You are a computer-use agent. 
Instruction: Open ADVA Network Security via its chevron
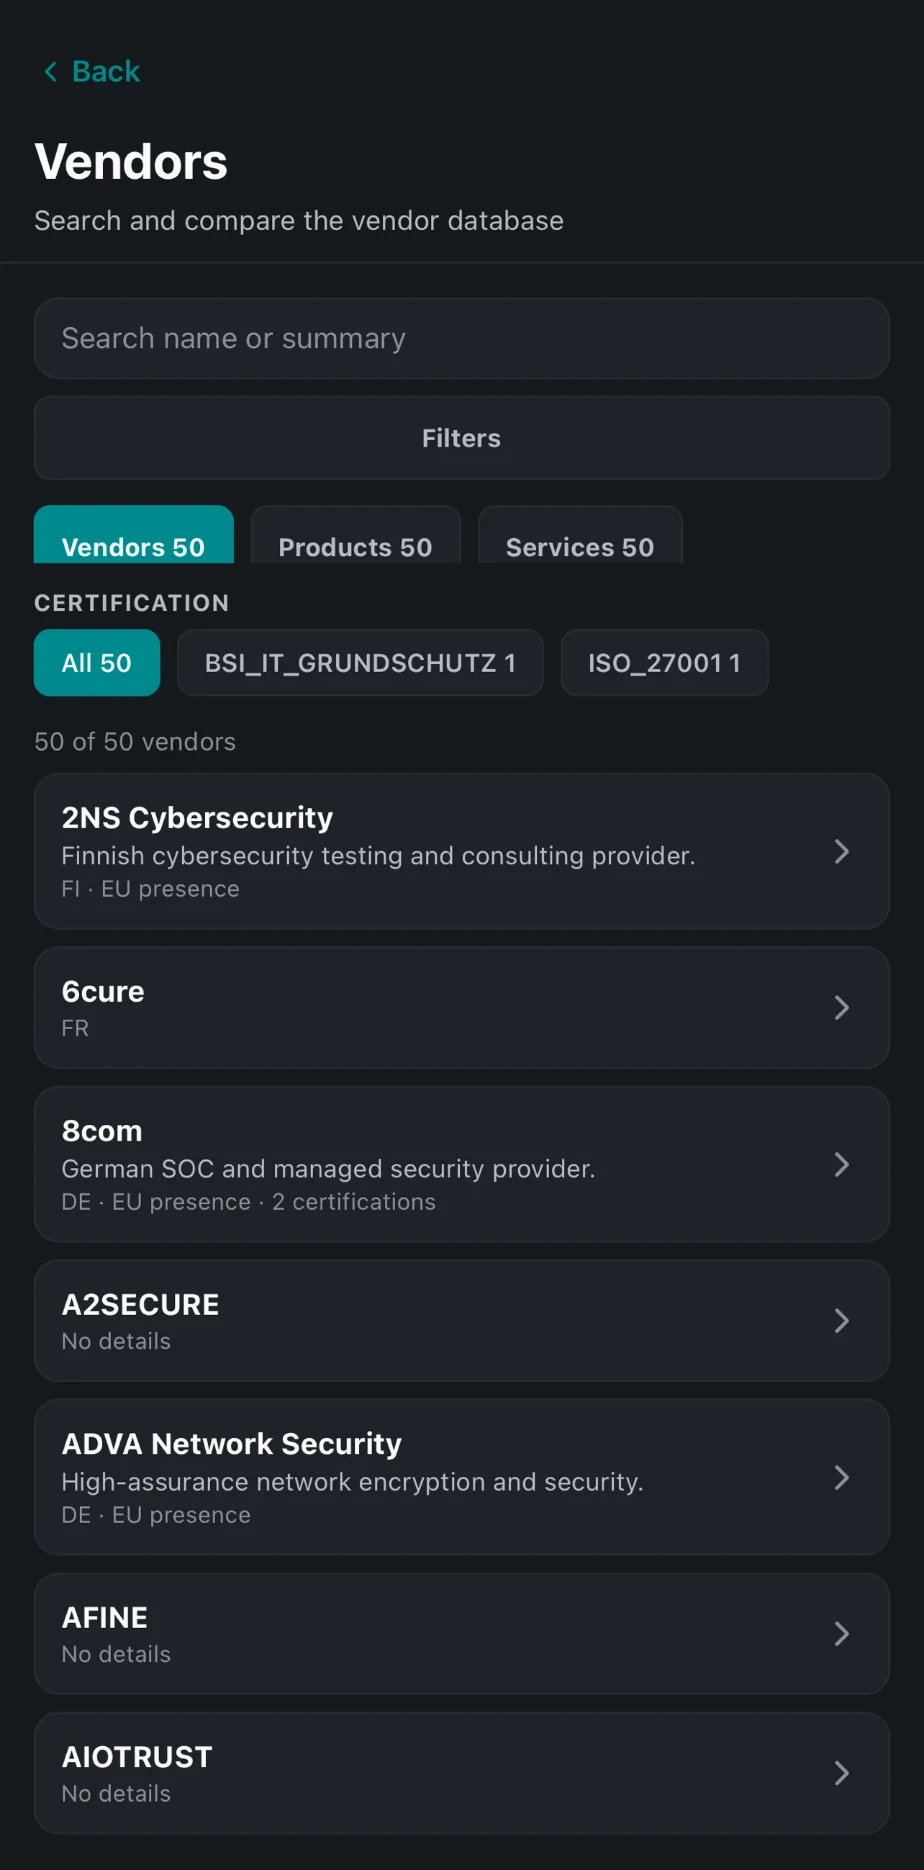tap(842, 1478)
